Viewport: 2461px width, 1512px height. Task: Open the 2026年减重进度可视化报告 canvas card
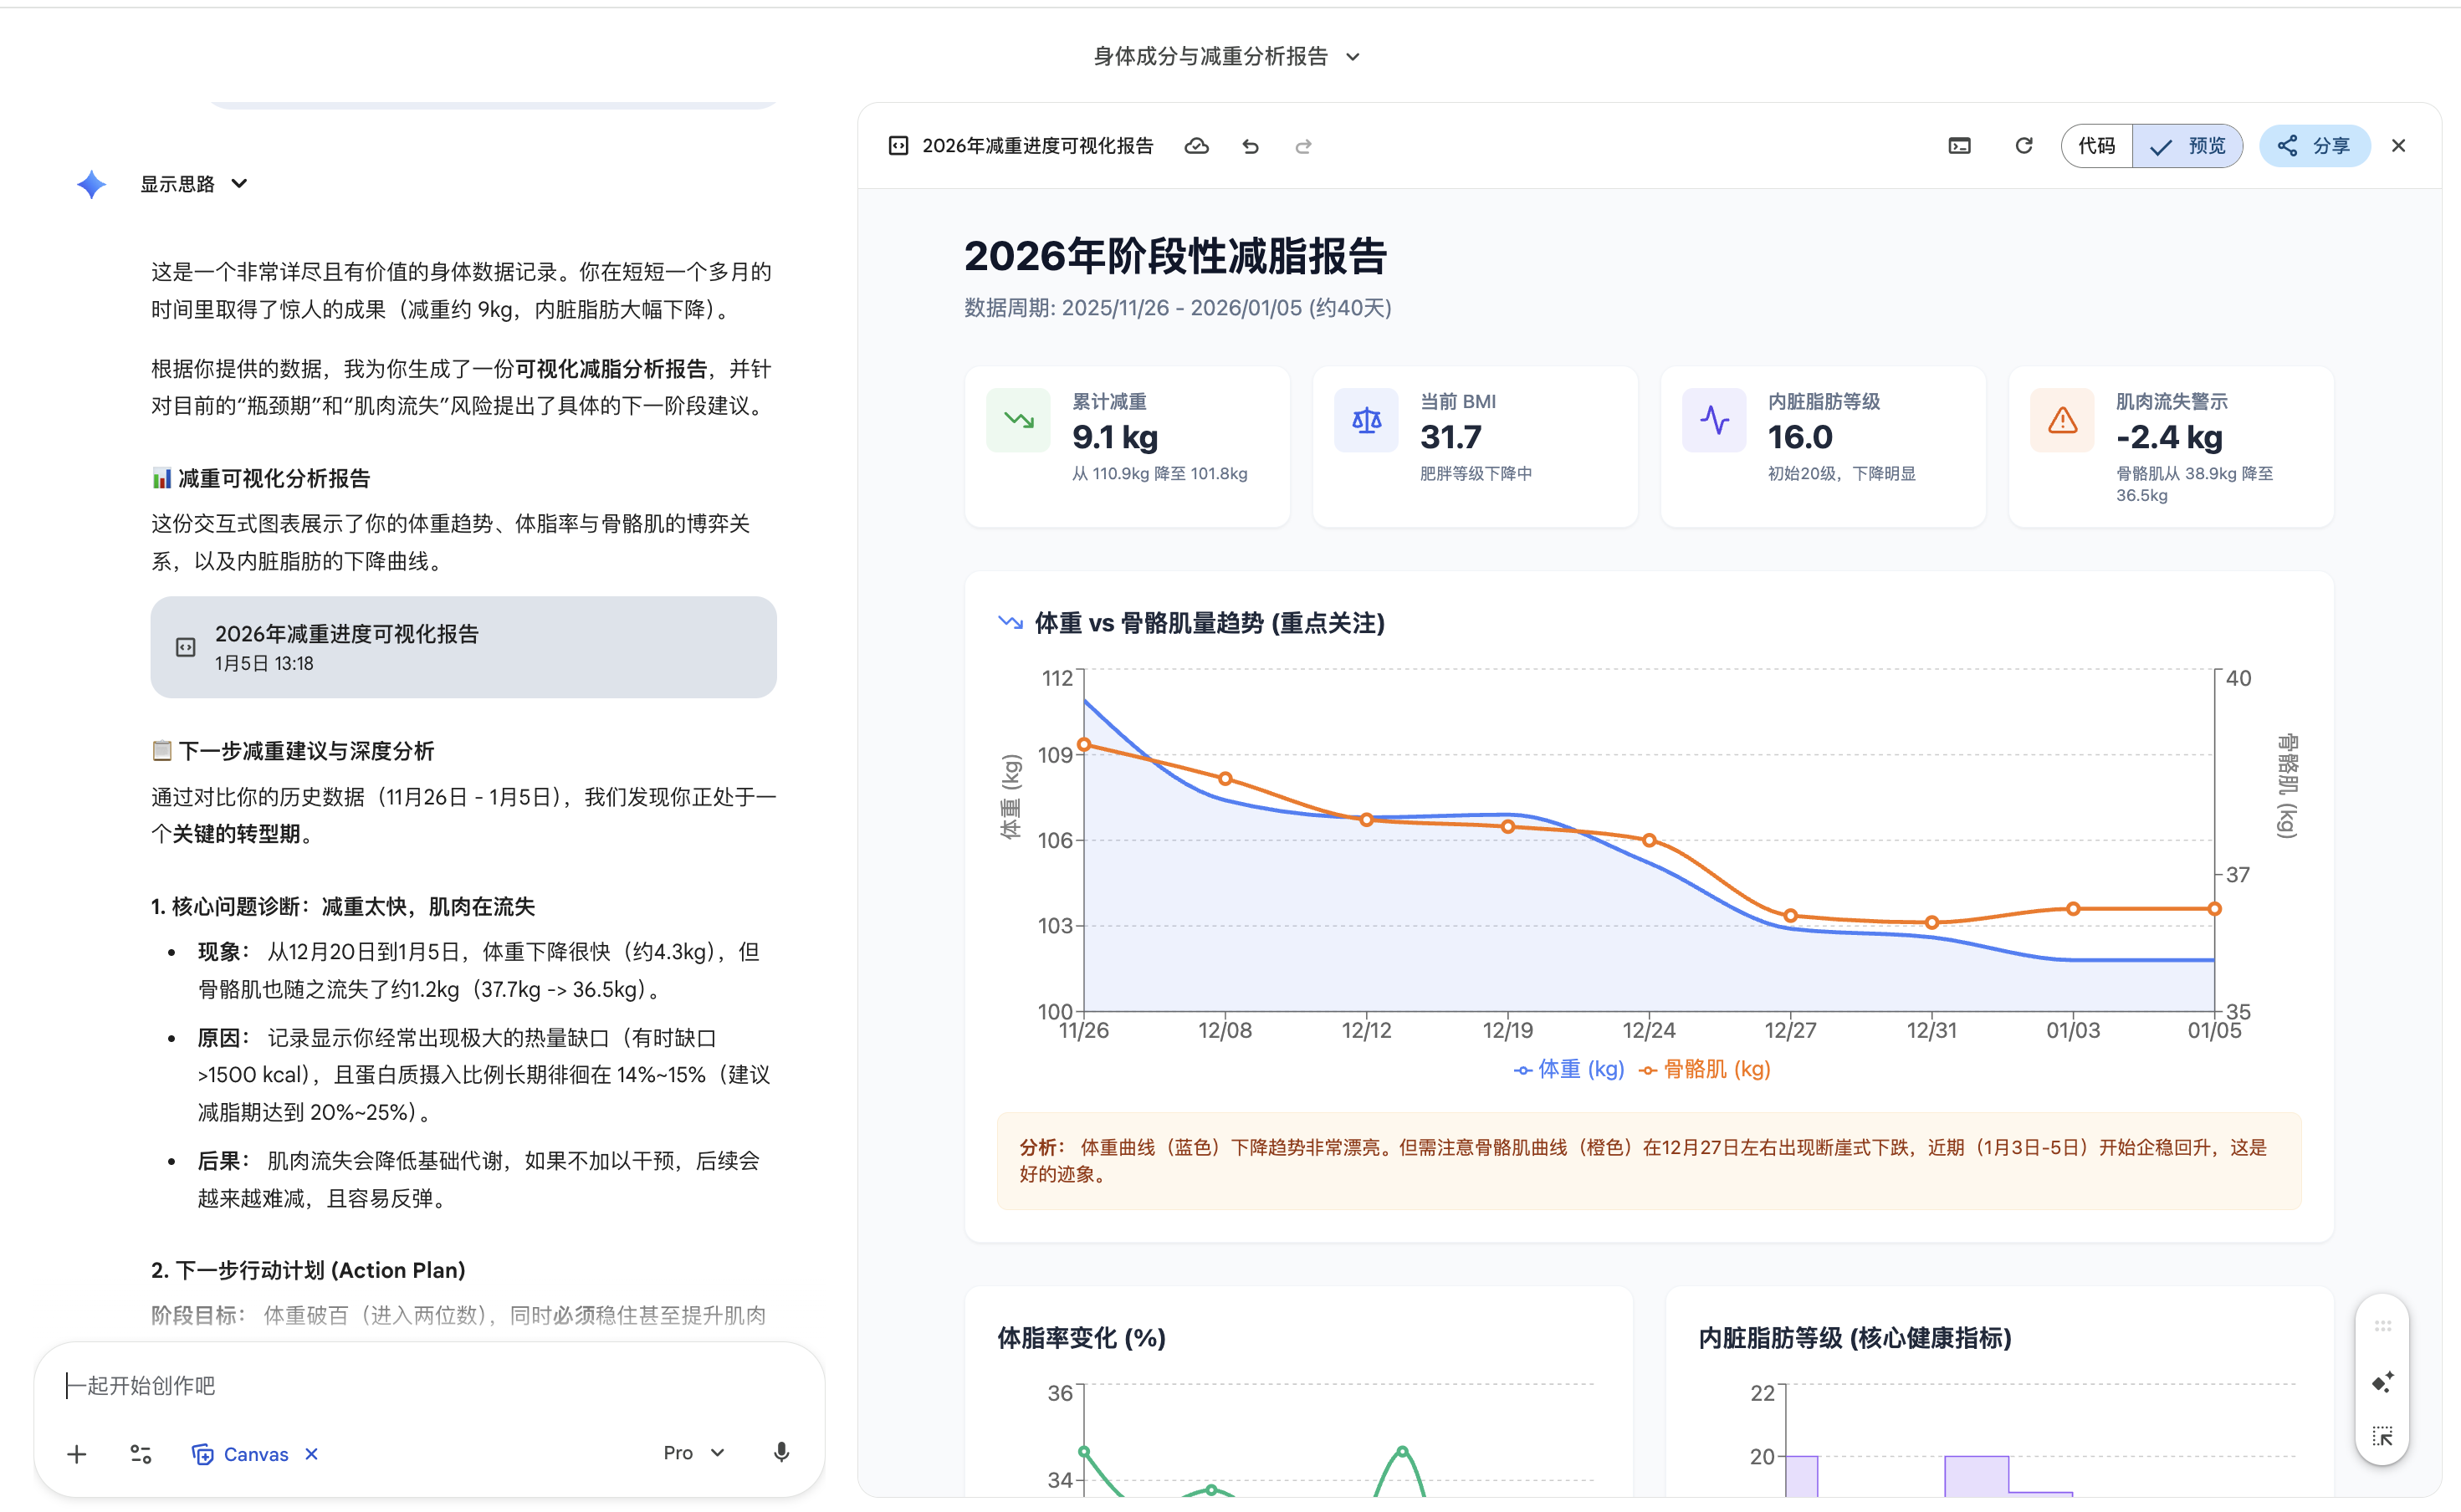click(x=463, y=647)
